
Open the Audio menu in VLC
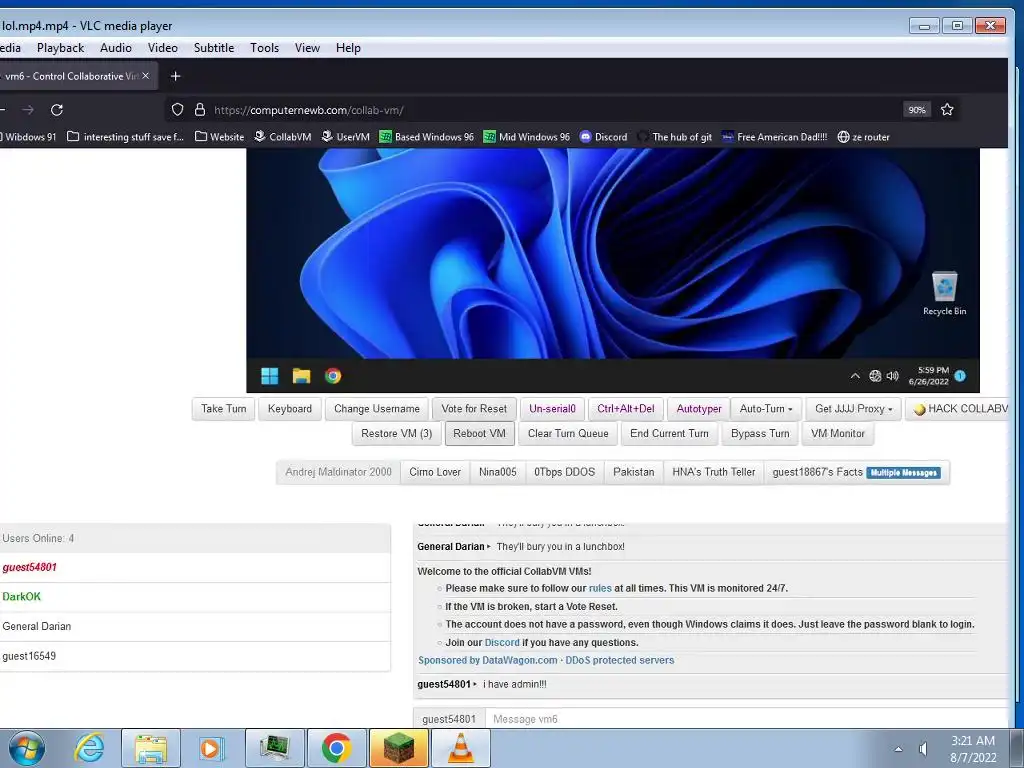116,48
